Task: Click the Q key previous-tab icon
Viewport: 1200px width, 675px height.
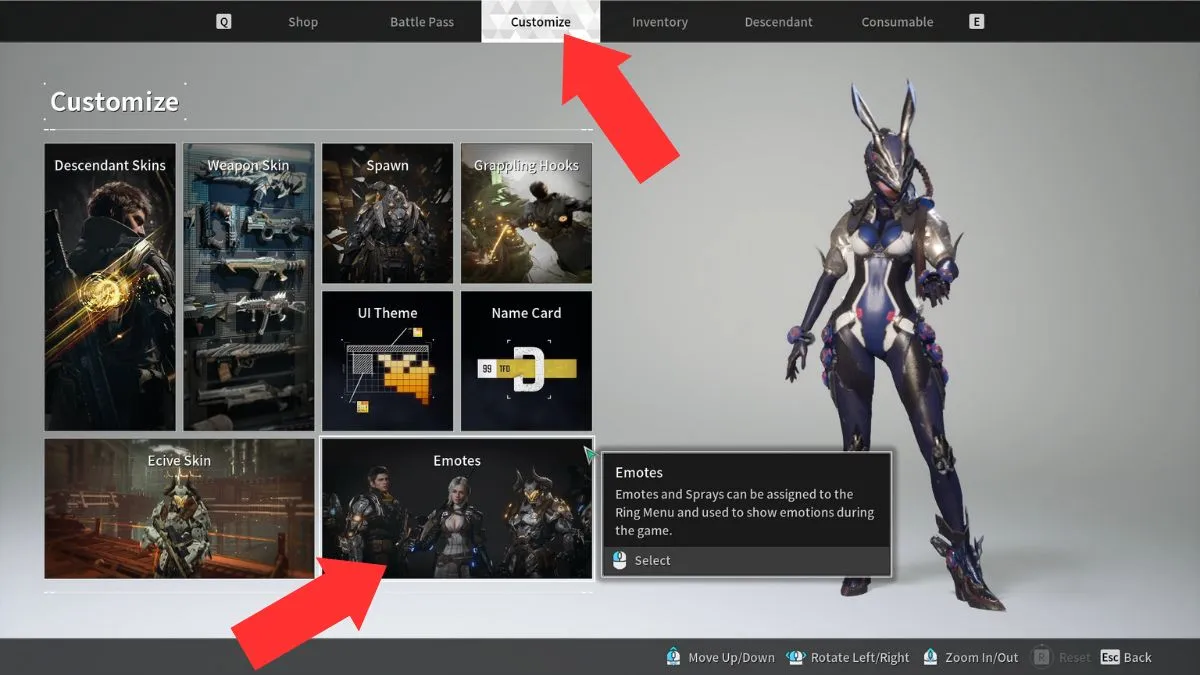Action: pyautogui.click(x=223, y=21)
